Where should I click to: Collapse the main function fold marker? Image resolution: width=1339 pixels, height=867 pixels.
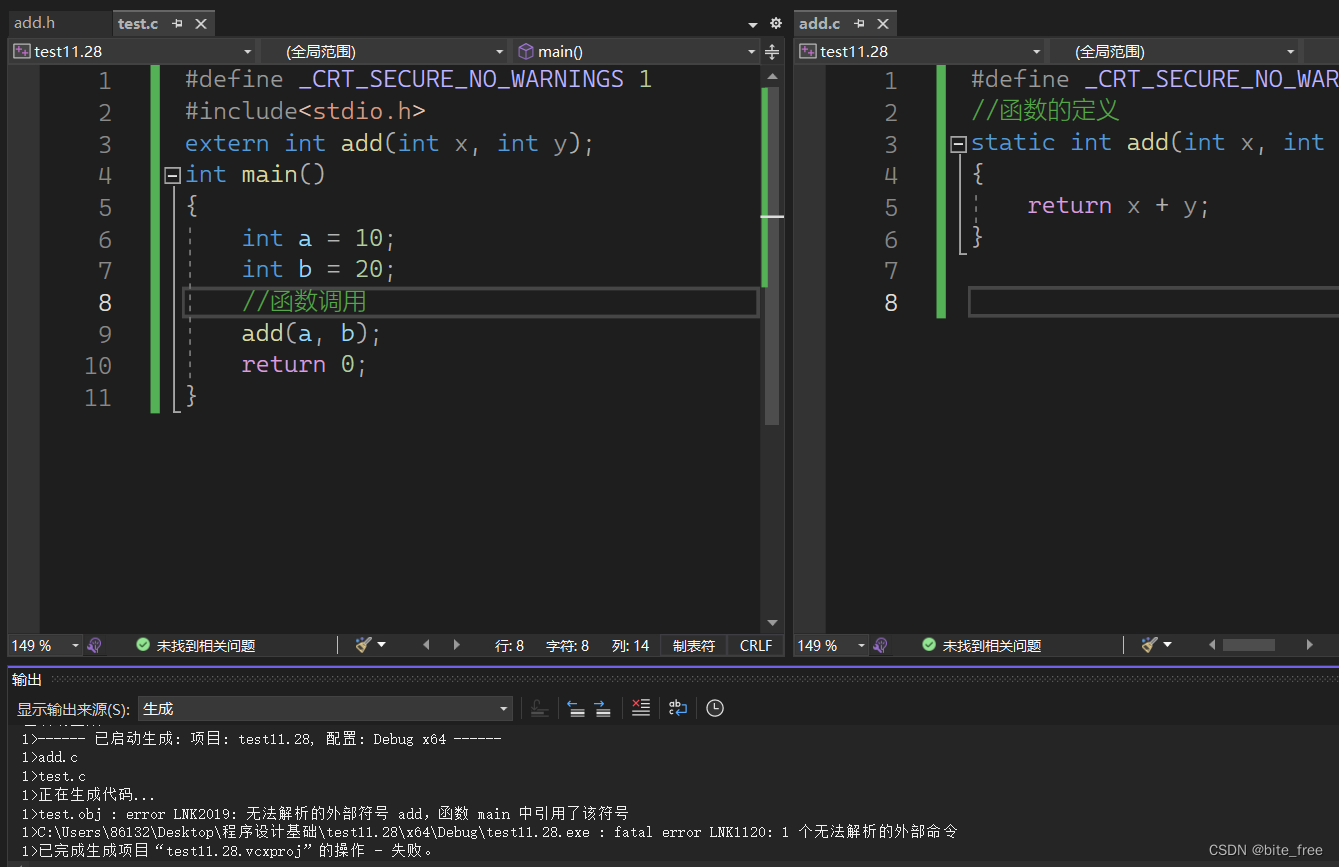[x=171, y=174]
